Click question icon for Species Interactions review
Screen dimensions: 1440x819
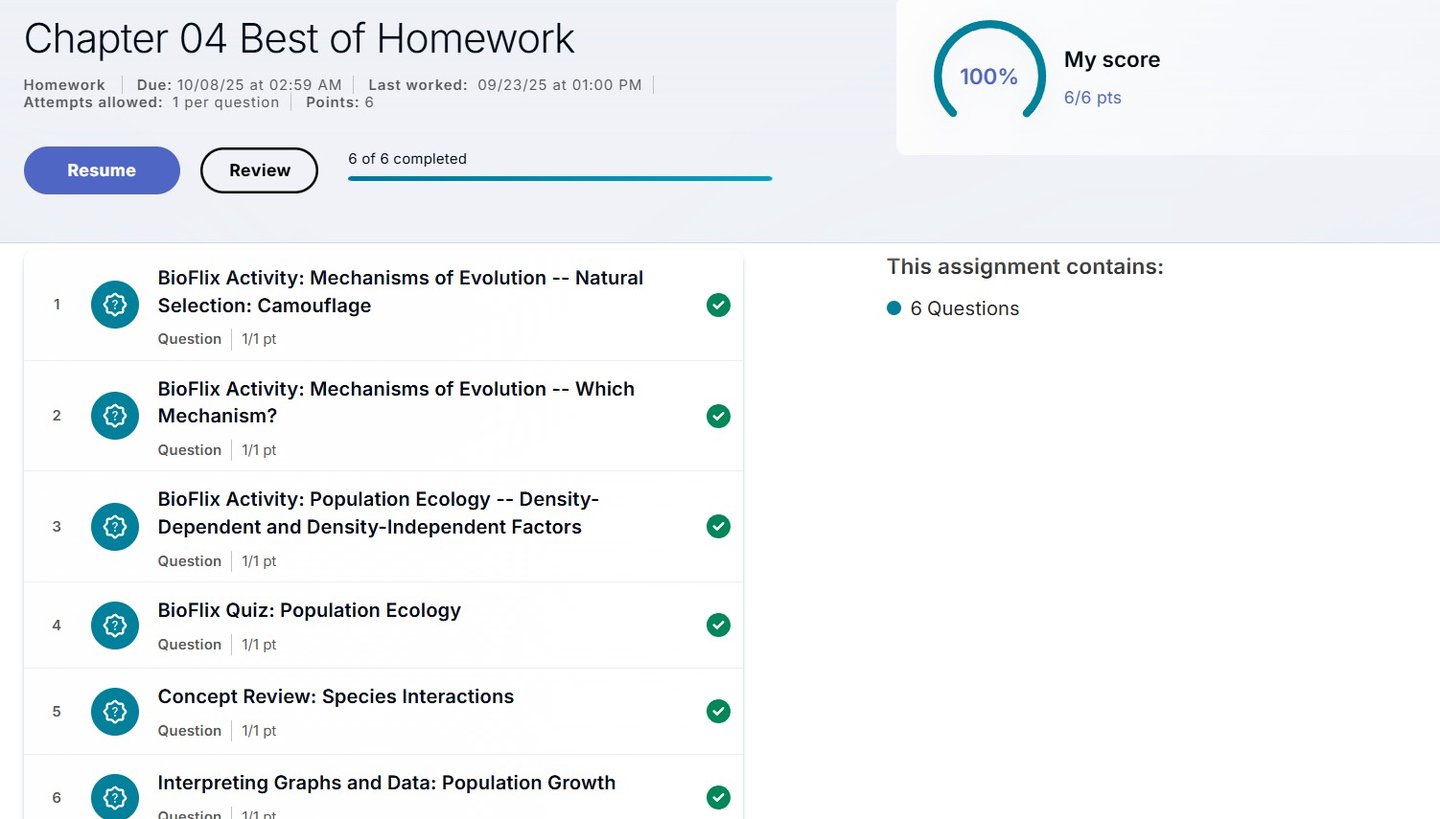(x=115, y=711)
